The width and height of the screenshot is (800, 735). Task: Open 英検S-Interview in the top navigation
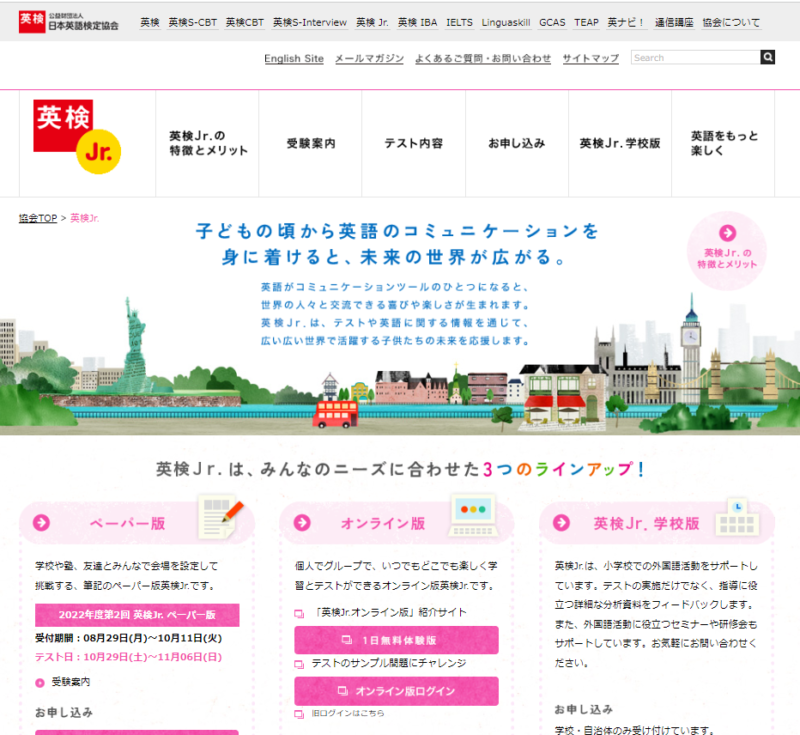point(310,22)
